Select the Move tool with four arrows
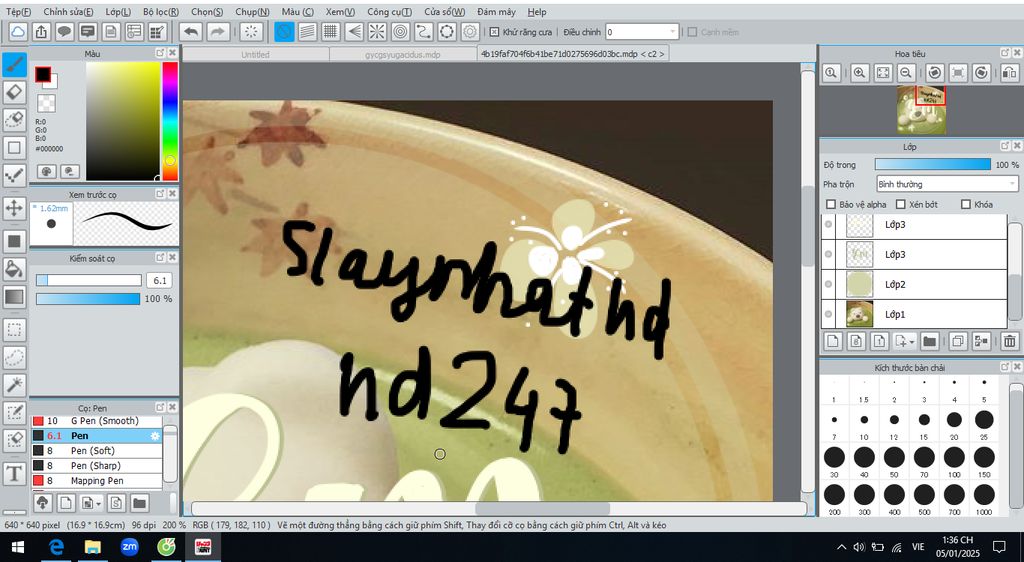 click(x=14, y=208)
